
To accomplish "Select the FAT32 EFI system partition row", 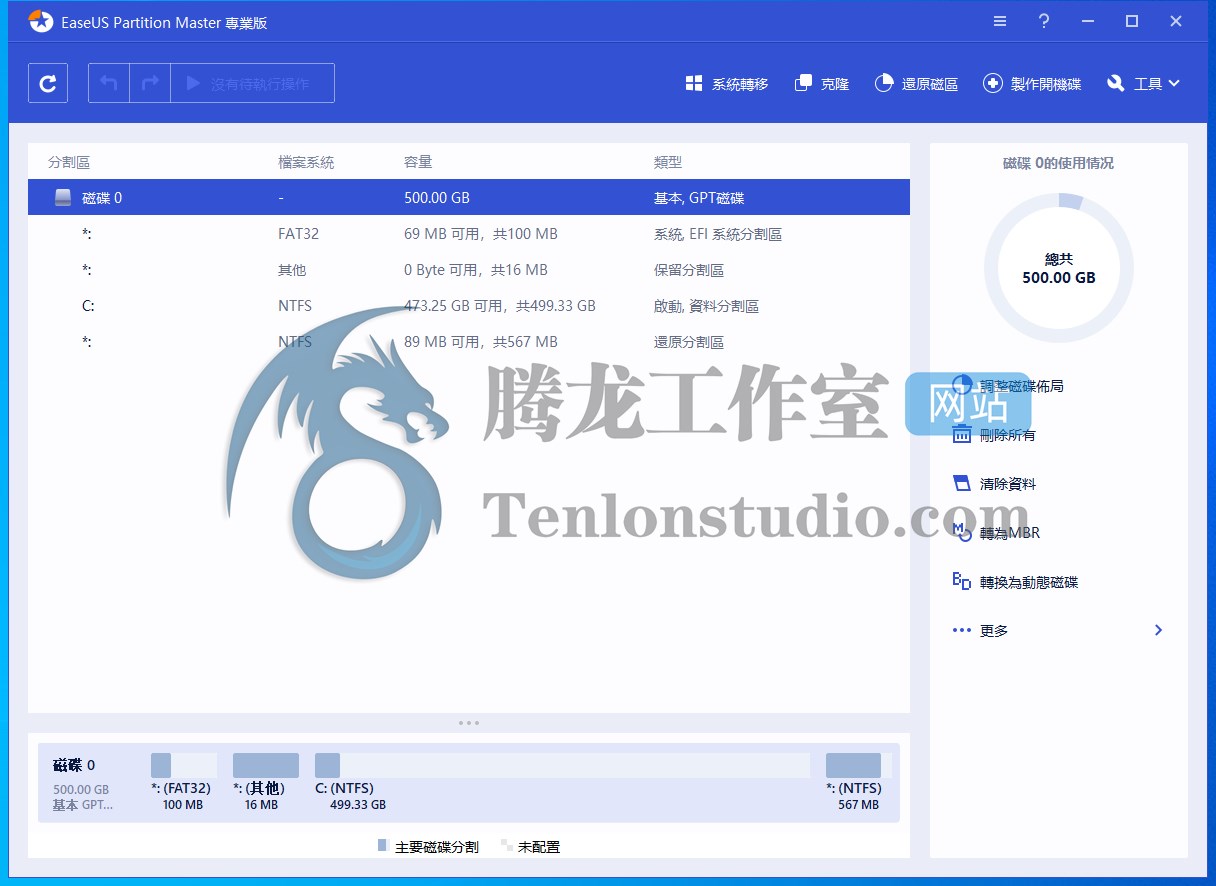I will point(469,234).
